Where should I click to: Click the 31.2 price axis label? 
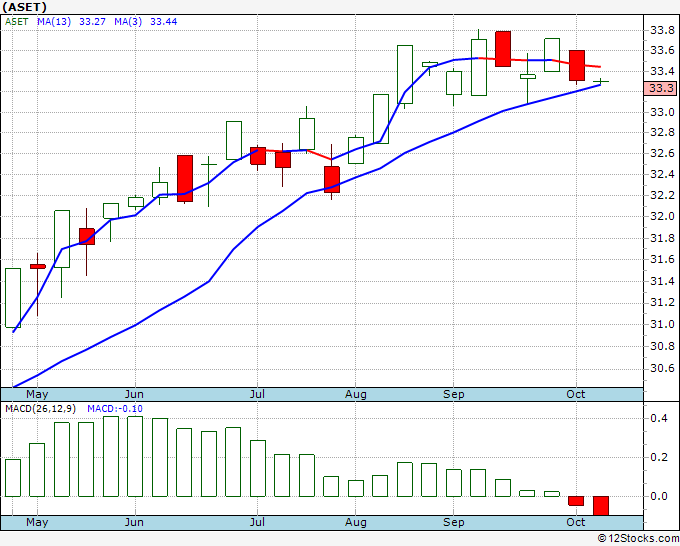click(x=662, y=302)
